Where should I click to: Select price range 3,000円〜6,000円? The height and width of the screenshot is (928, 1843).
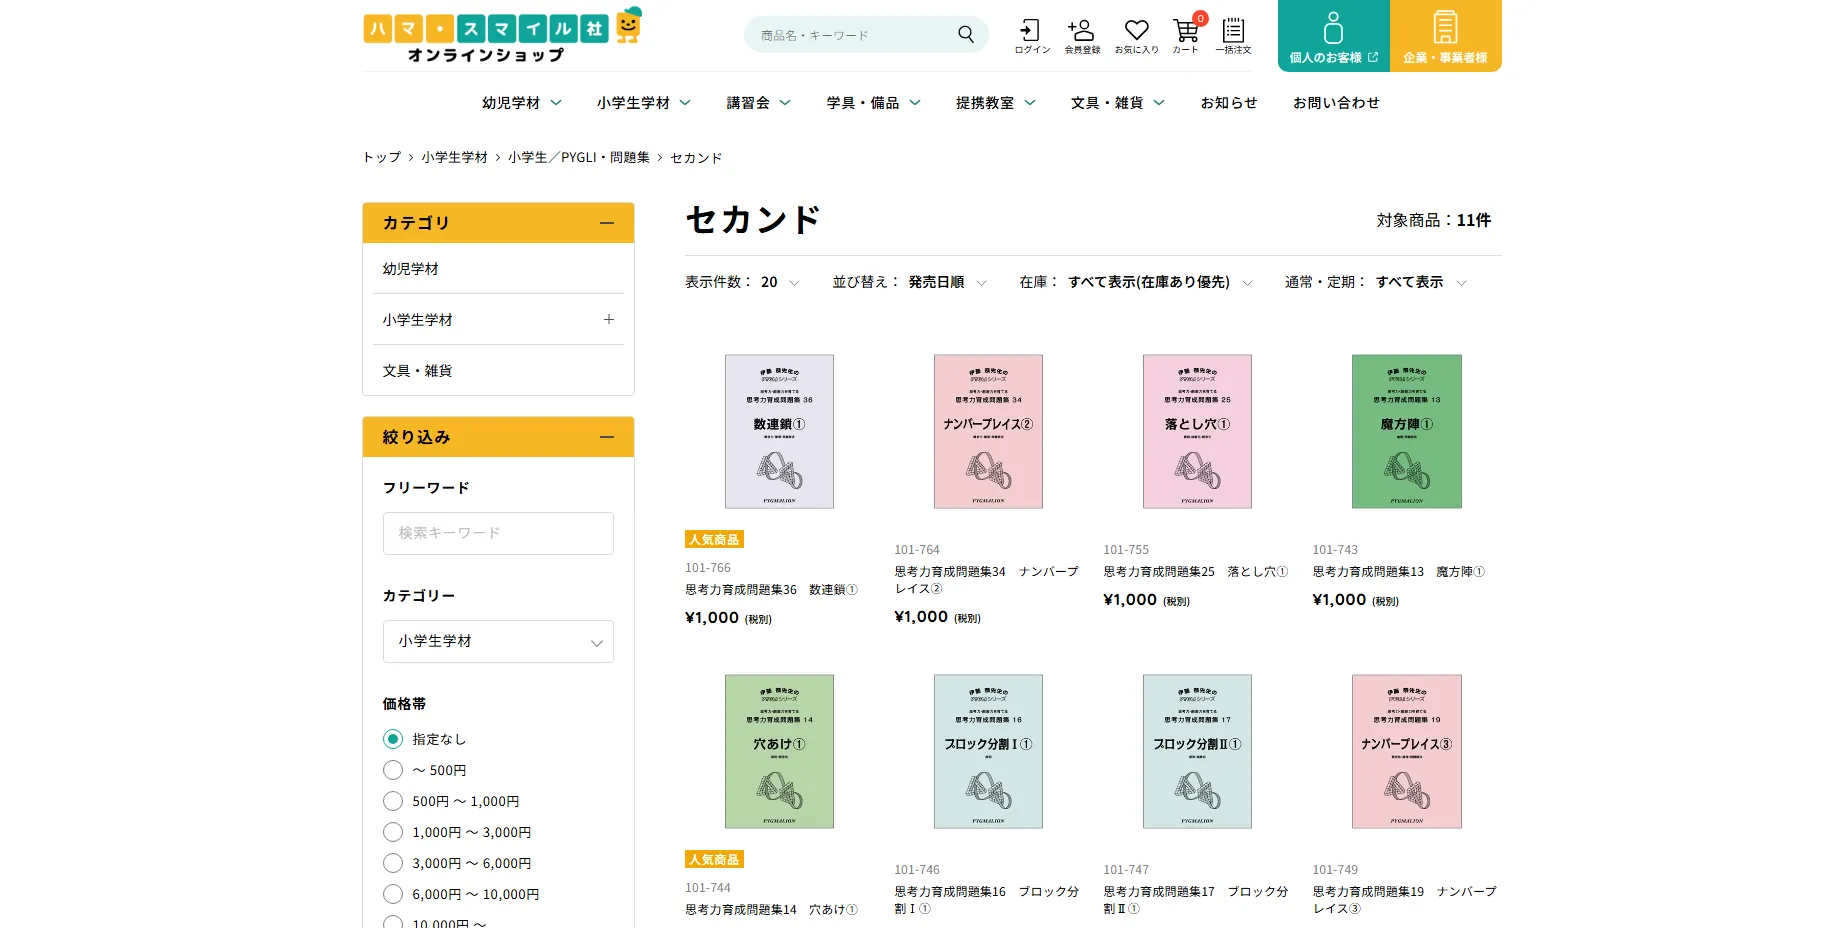tap(393, 863)
